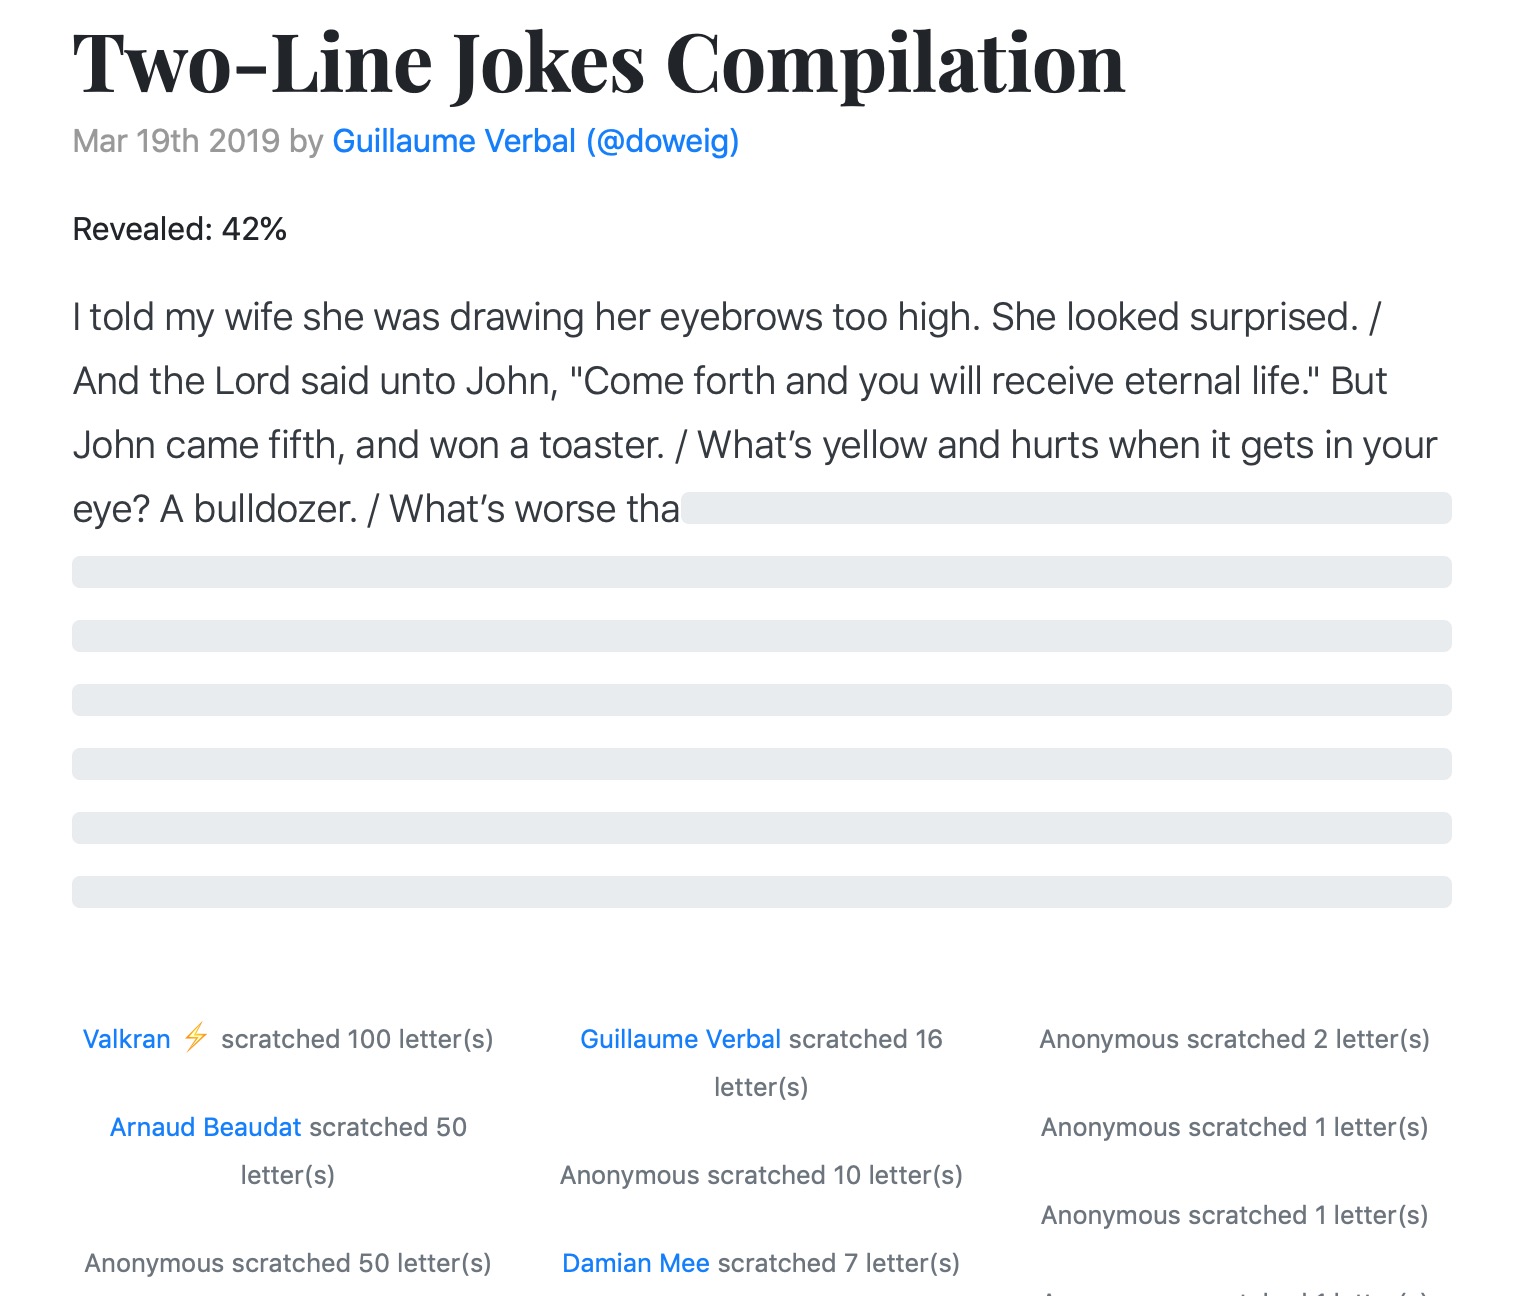Open Damian Mee's profile link

coord(635,1263)
